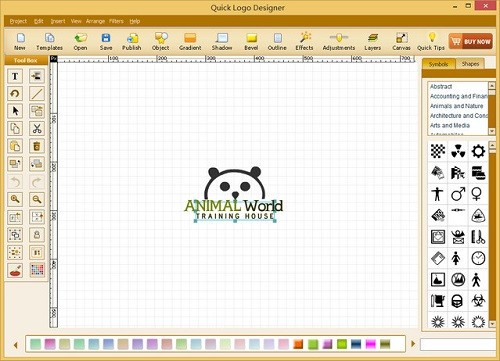The width and height of the screenshot is (500, 361).
Task: Click category list scroll-down arrow
Action: [492, 132]
